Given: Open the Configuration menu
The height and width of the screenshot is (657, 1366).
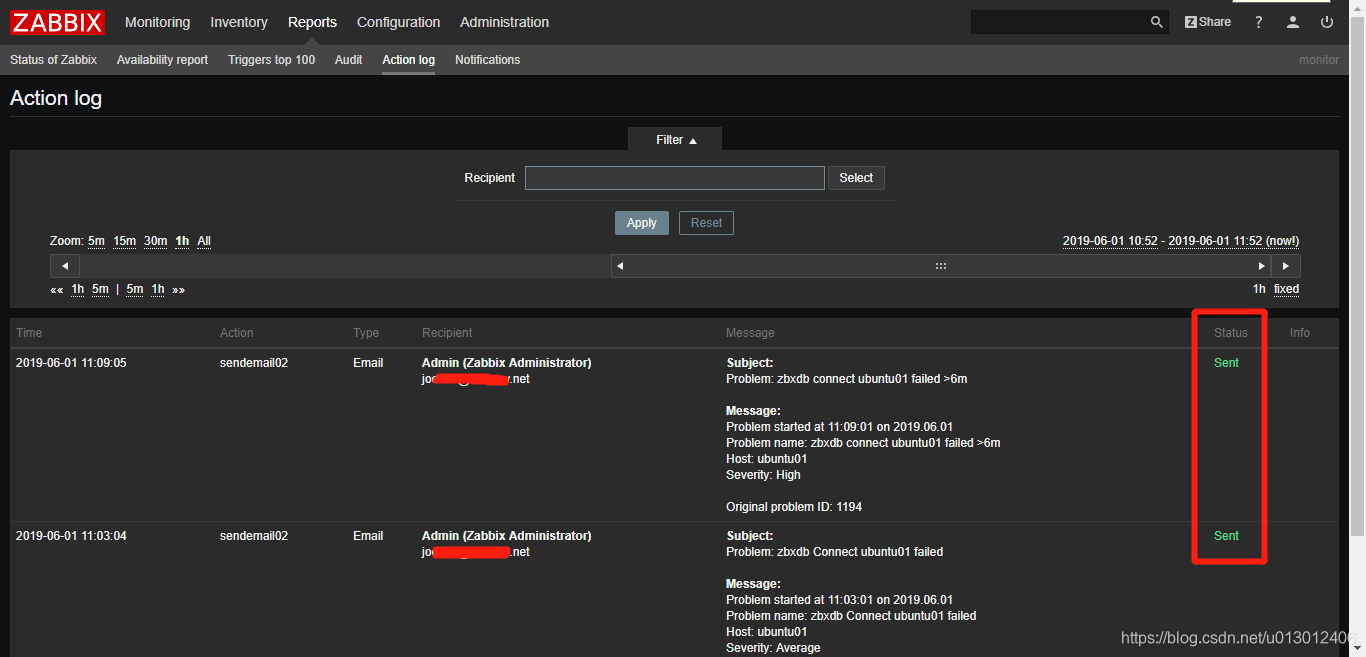Looking at the screenshot, I should tap(398, 22).
